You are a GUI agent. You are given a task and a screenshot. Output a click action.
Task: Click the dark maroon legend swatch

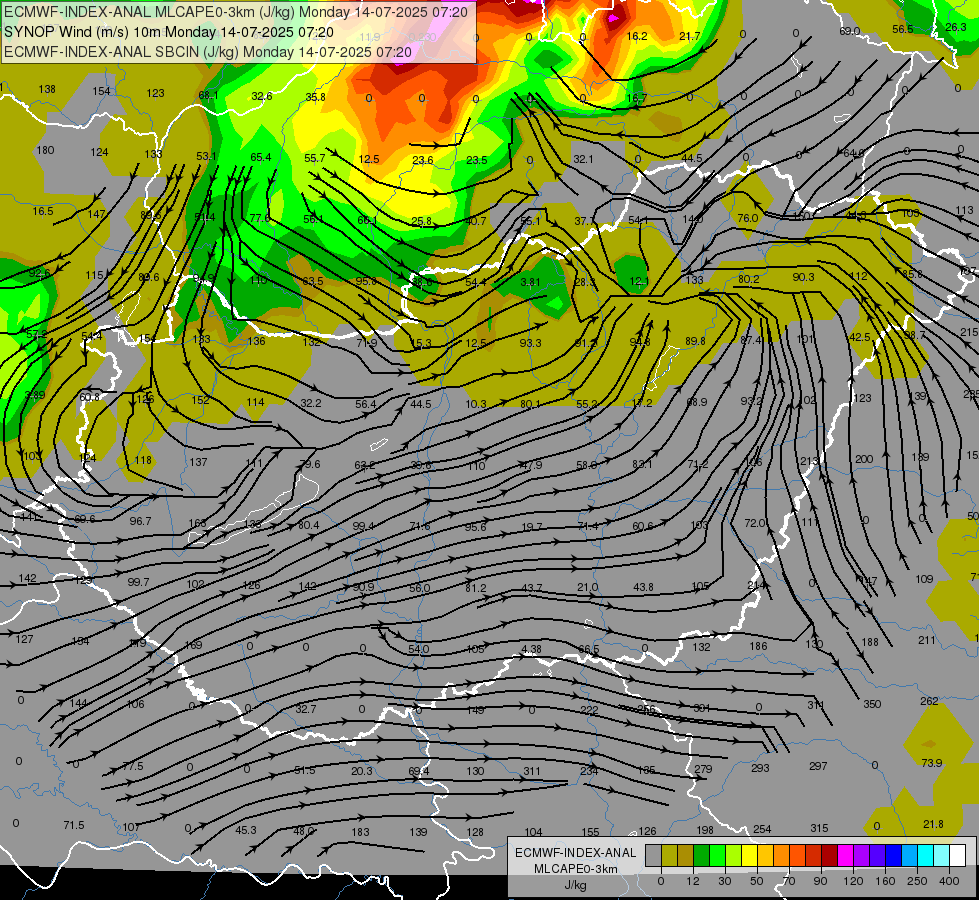830,856
